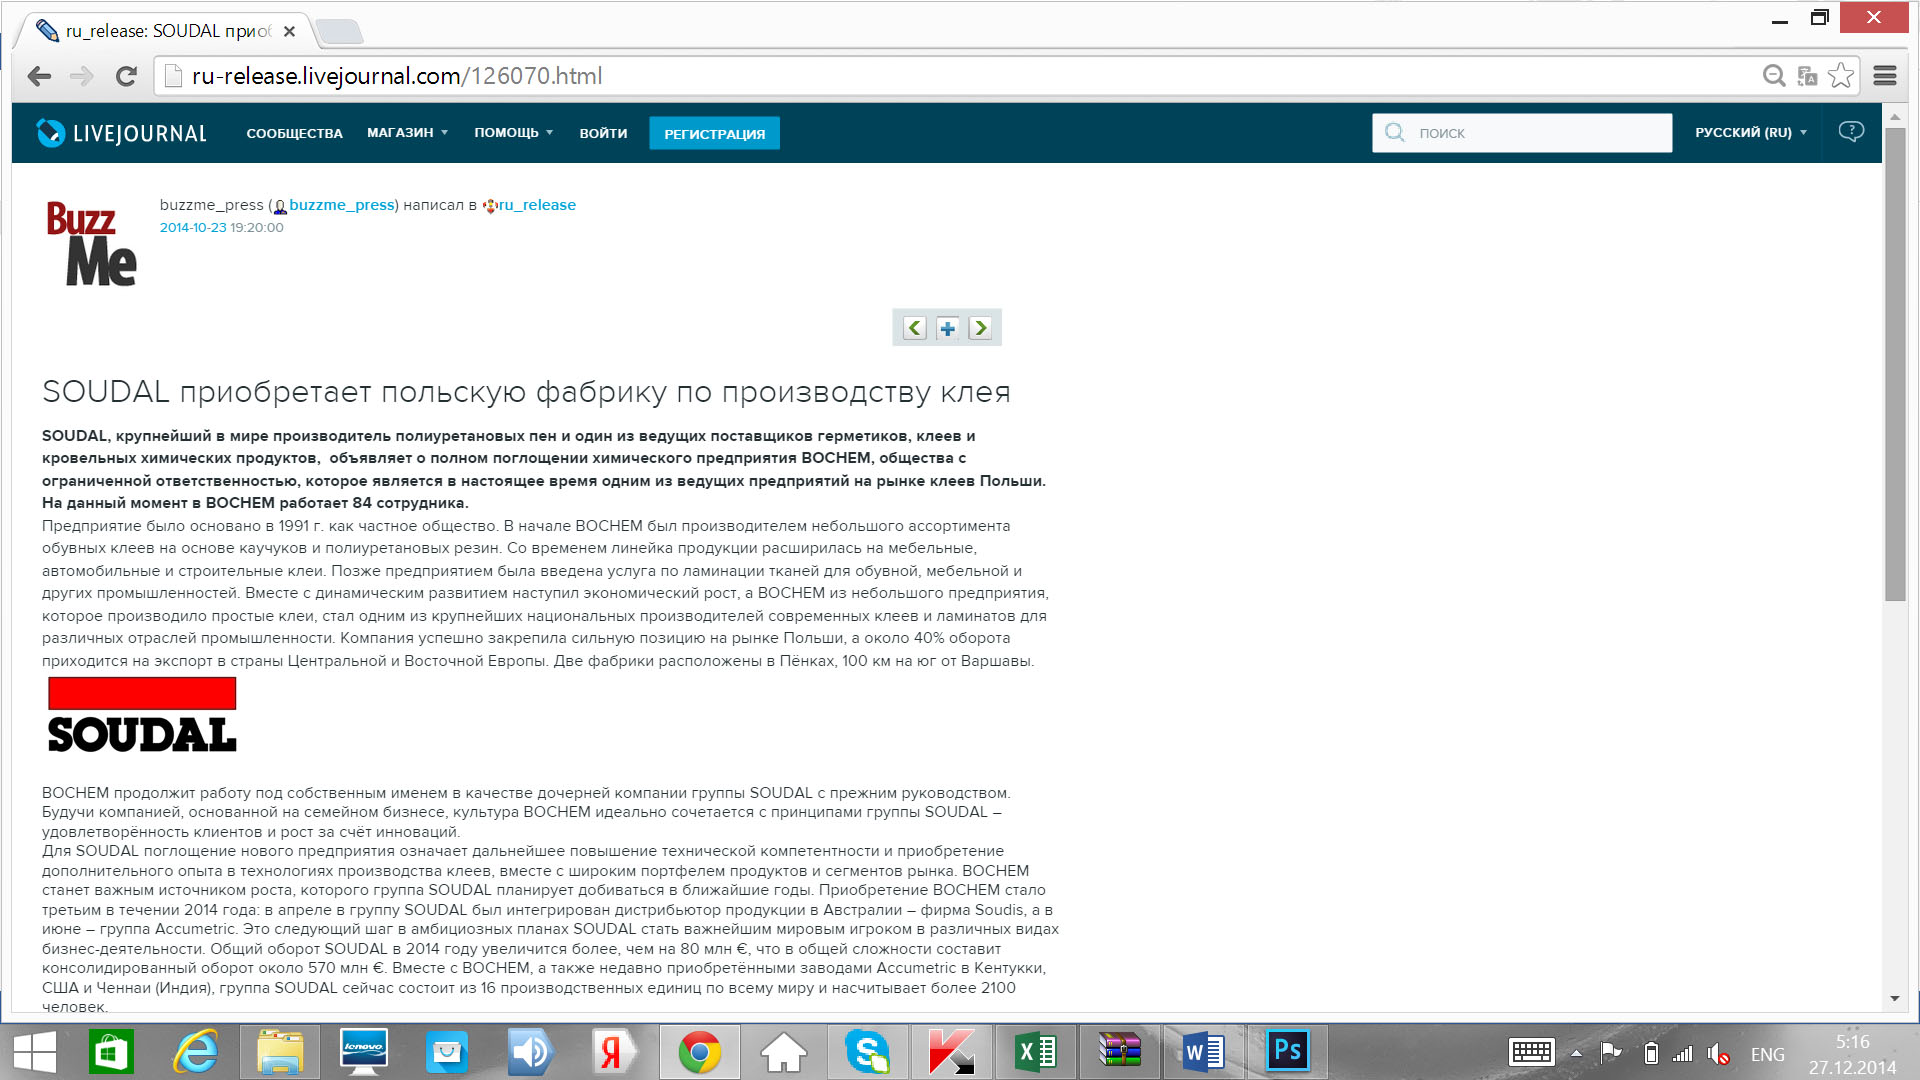Click the battery status tray icon
This screenshot has width=1920, height=1080.
[x=1651, y=1053]
